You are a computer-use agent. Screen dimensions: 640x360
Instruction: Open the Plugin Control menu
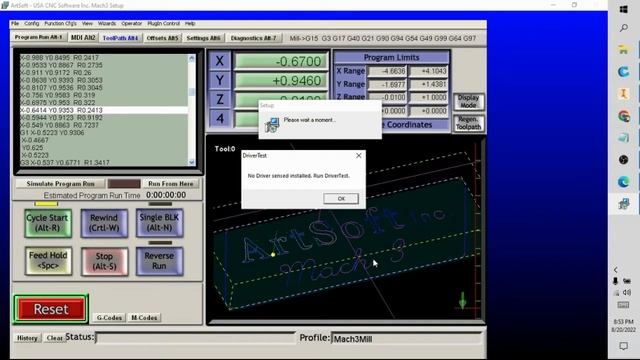coord(164,24)
